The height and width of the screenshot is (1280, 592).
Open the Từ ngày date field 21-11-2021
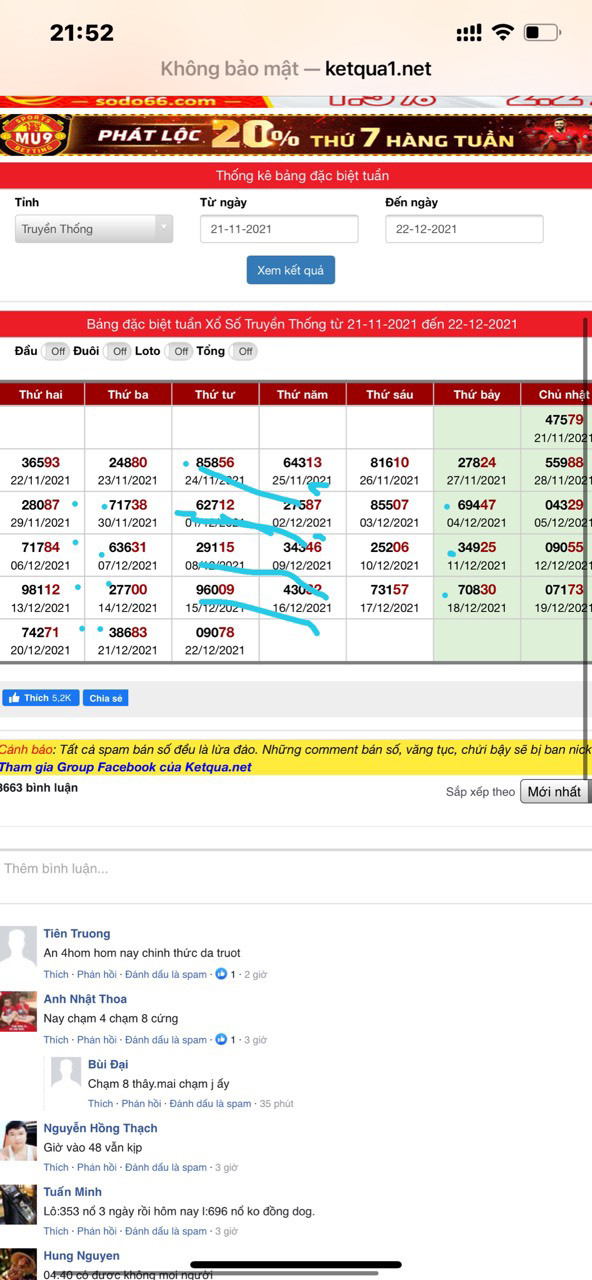(279, 229)
